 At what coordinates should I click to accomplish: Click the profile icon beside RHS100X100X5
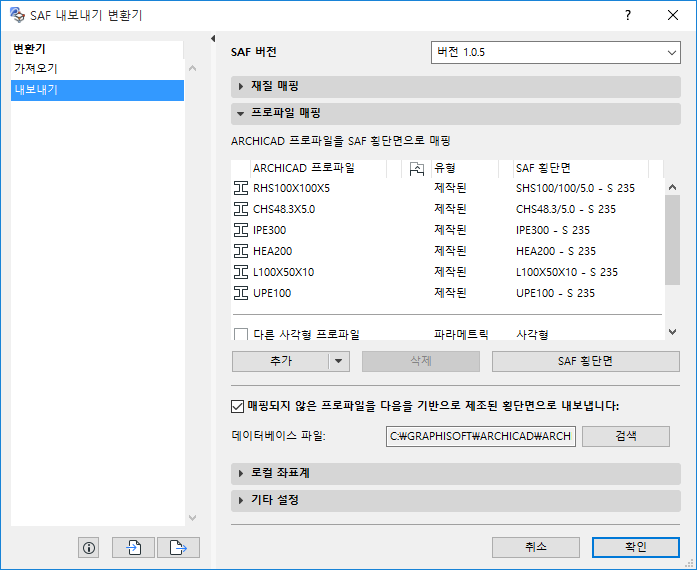240,188
